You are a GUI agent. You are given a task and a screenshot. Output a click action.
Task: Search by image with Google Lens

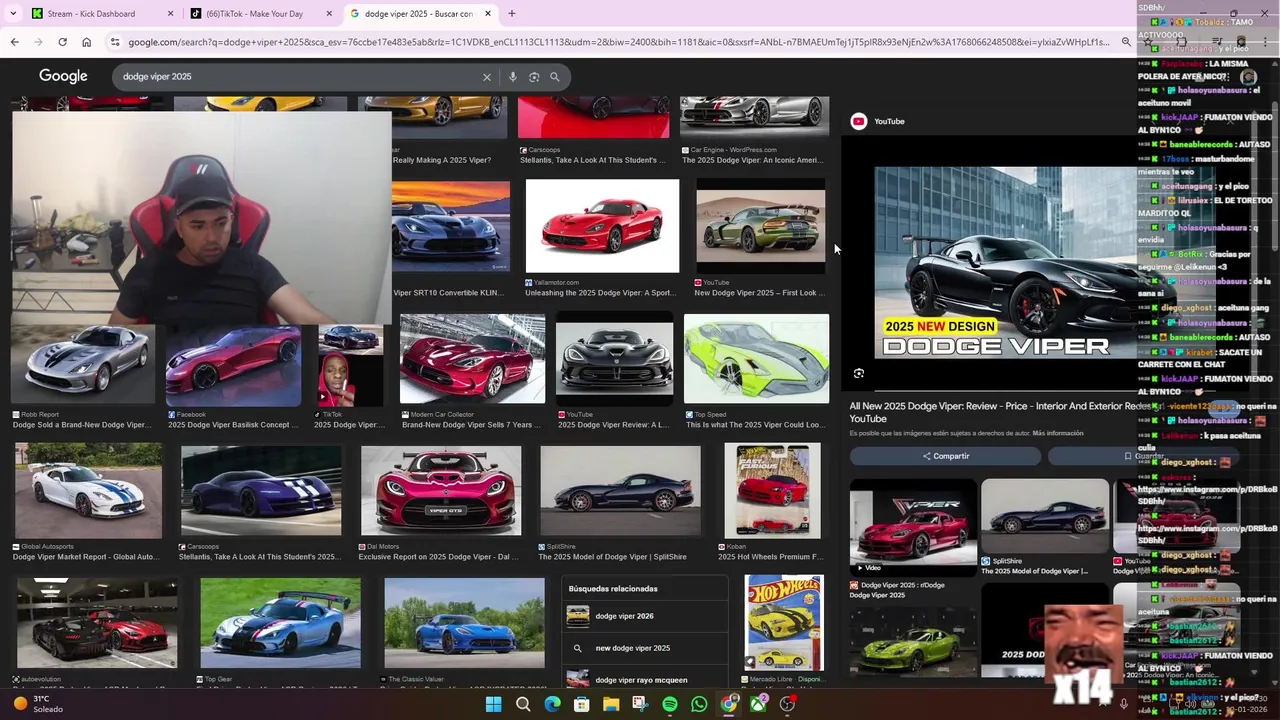coord(534,77)
